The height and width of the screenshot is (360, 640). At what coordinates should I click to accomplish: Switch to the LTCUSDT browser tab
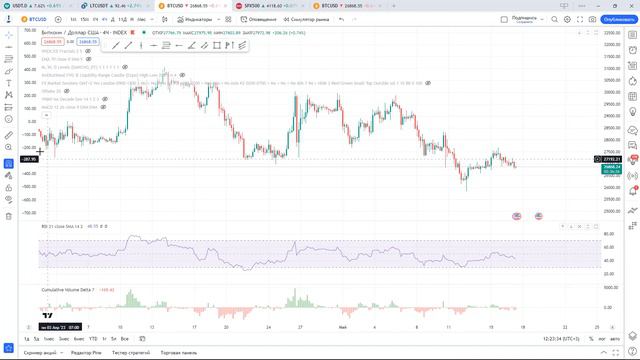tap(115, 6)
